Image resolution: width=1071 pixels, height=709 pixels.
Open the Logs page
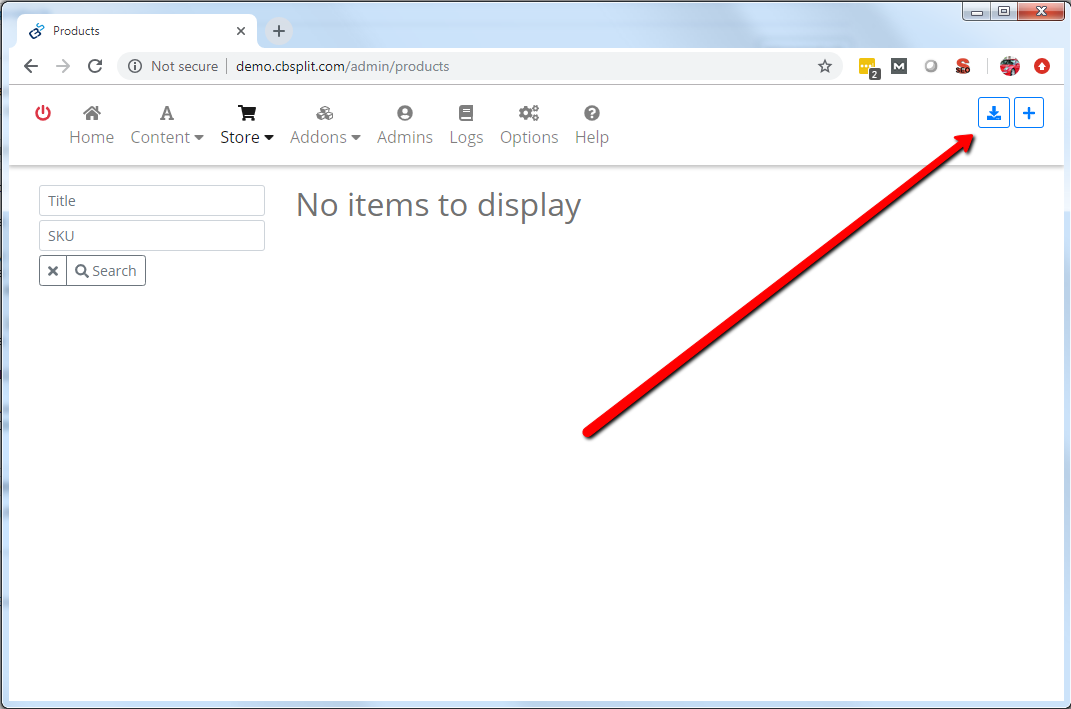click(x=466, y=126)
